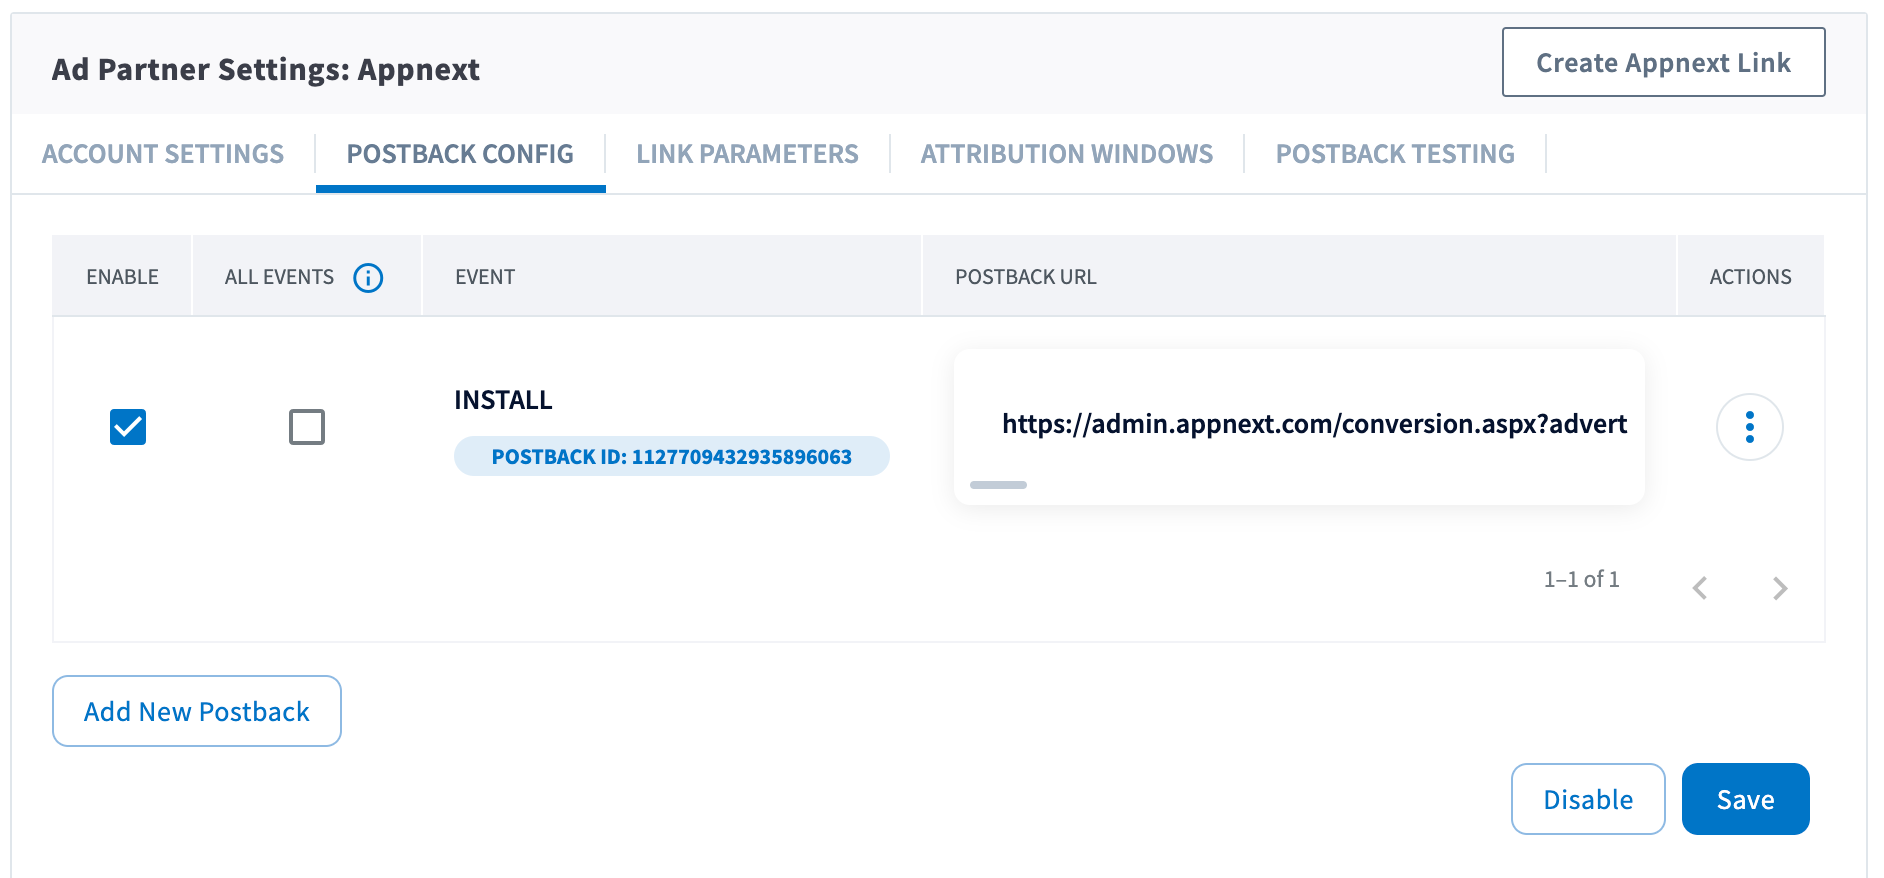1884x878 pixels.
Task: Go to the Postback Testing tab
Action: coord(1395,154)
